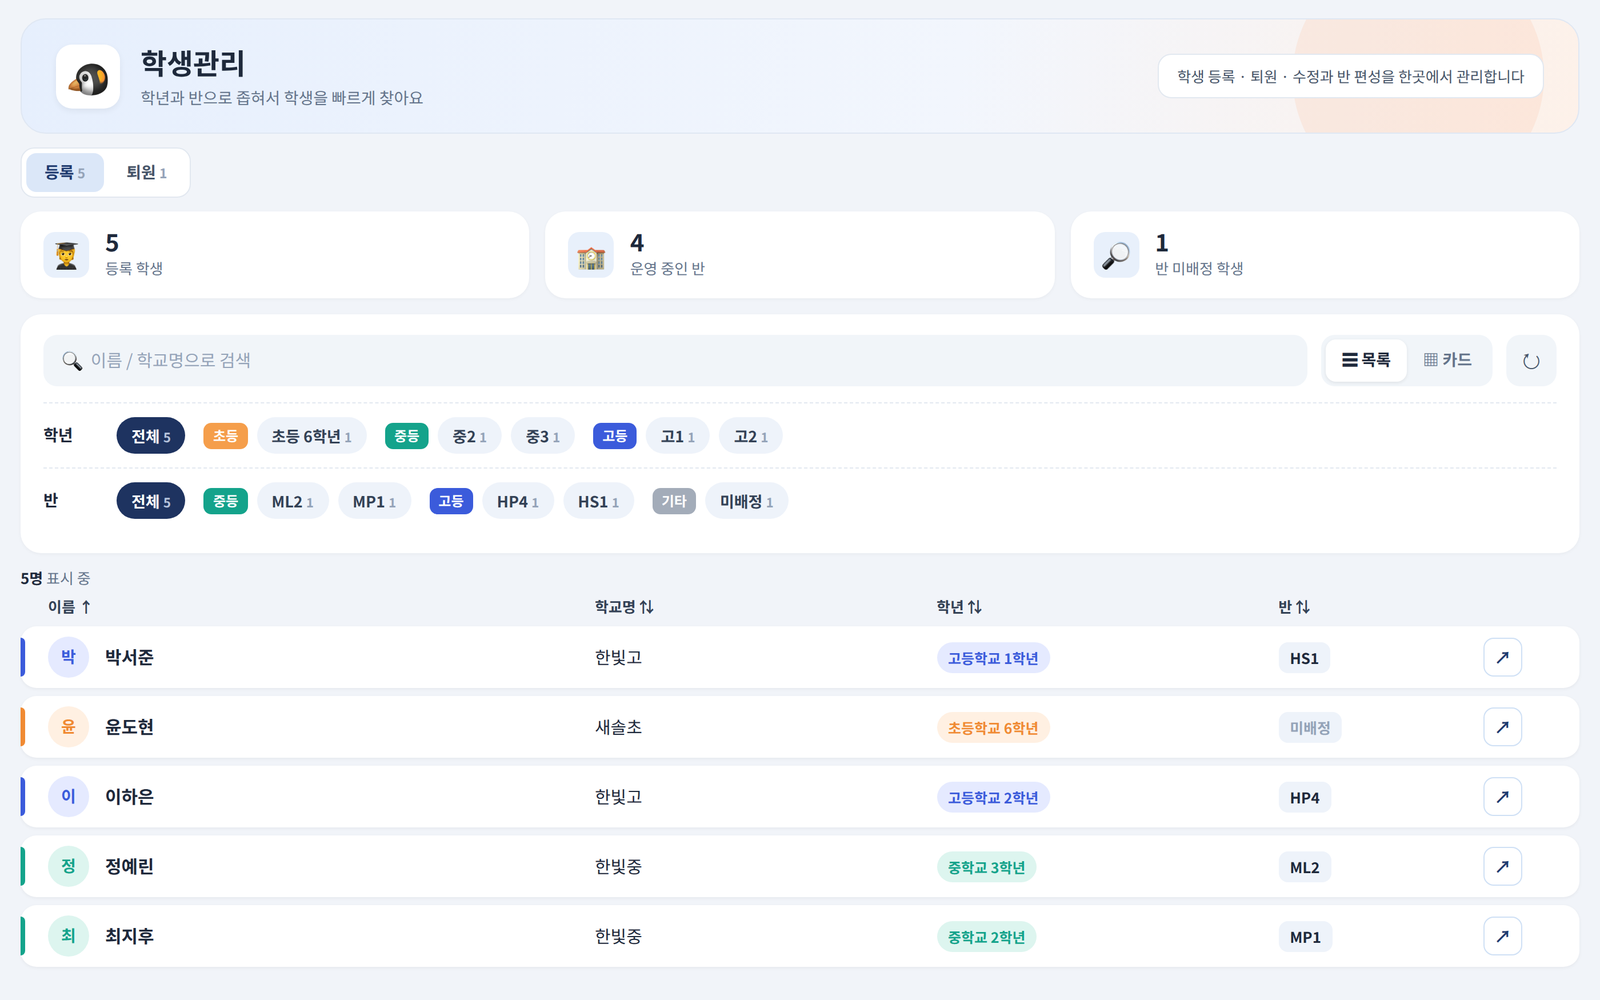This screenshot has width=1600, height=1000.
Task: Filter by 중2 grade chip
Action: pos(469,436)
